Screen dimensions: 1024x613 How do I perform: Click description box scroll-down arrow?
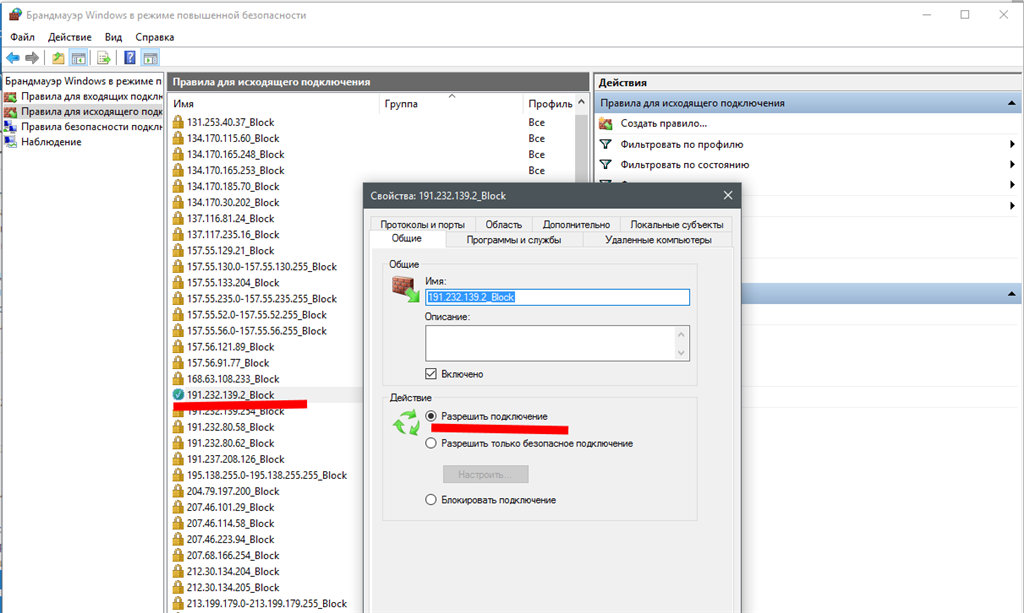point(681,353)
